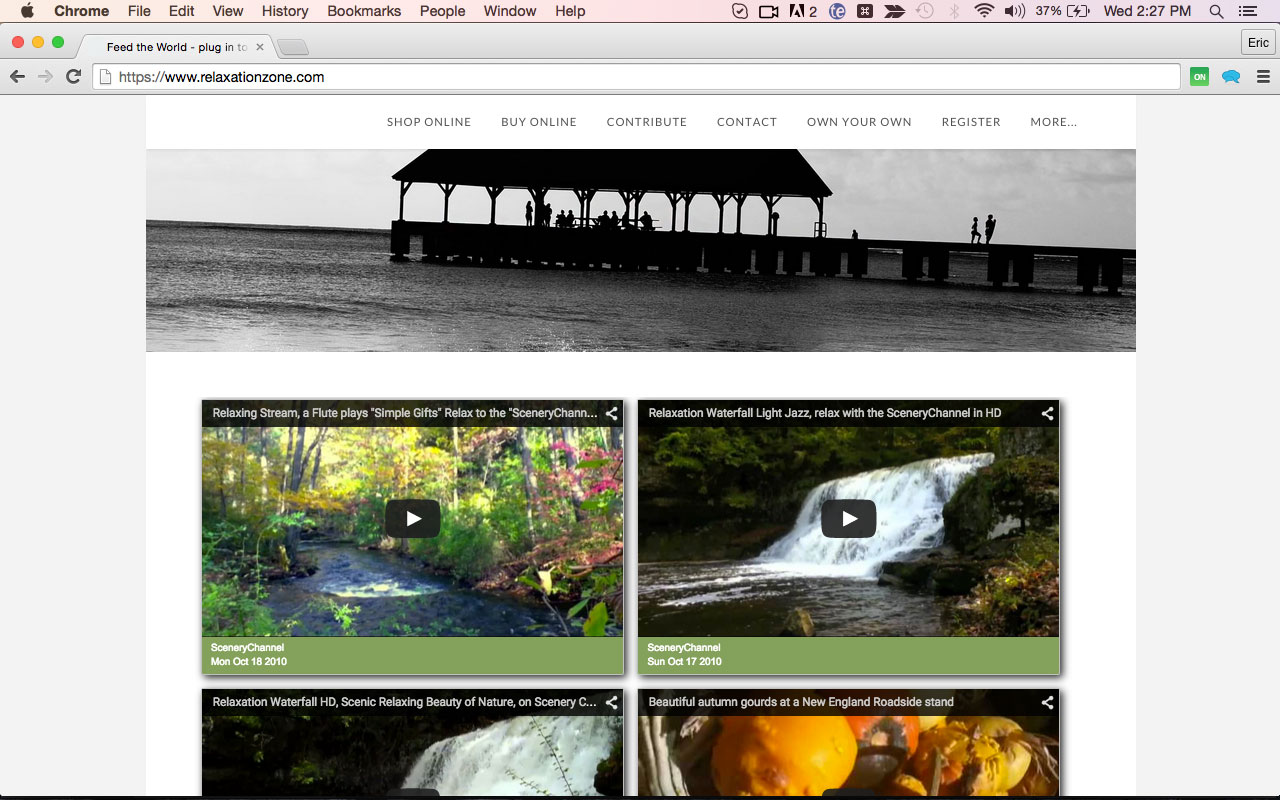Click Relaxing Stream video title text

click(405, 413)
